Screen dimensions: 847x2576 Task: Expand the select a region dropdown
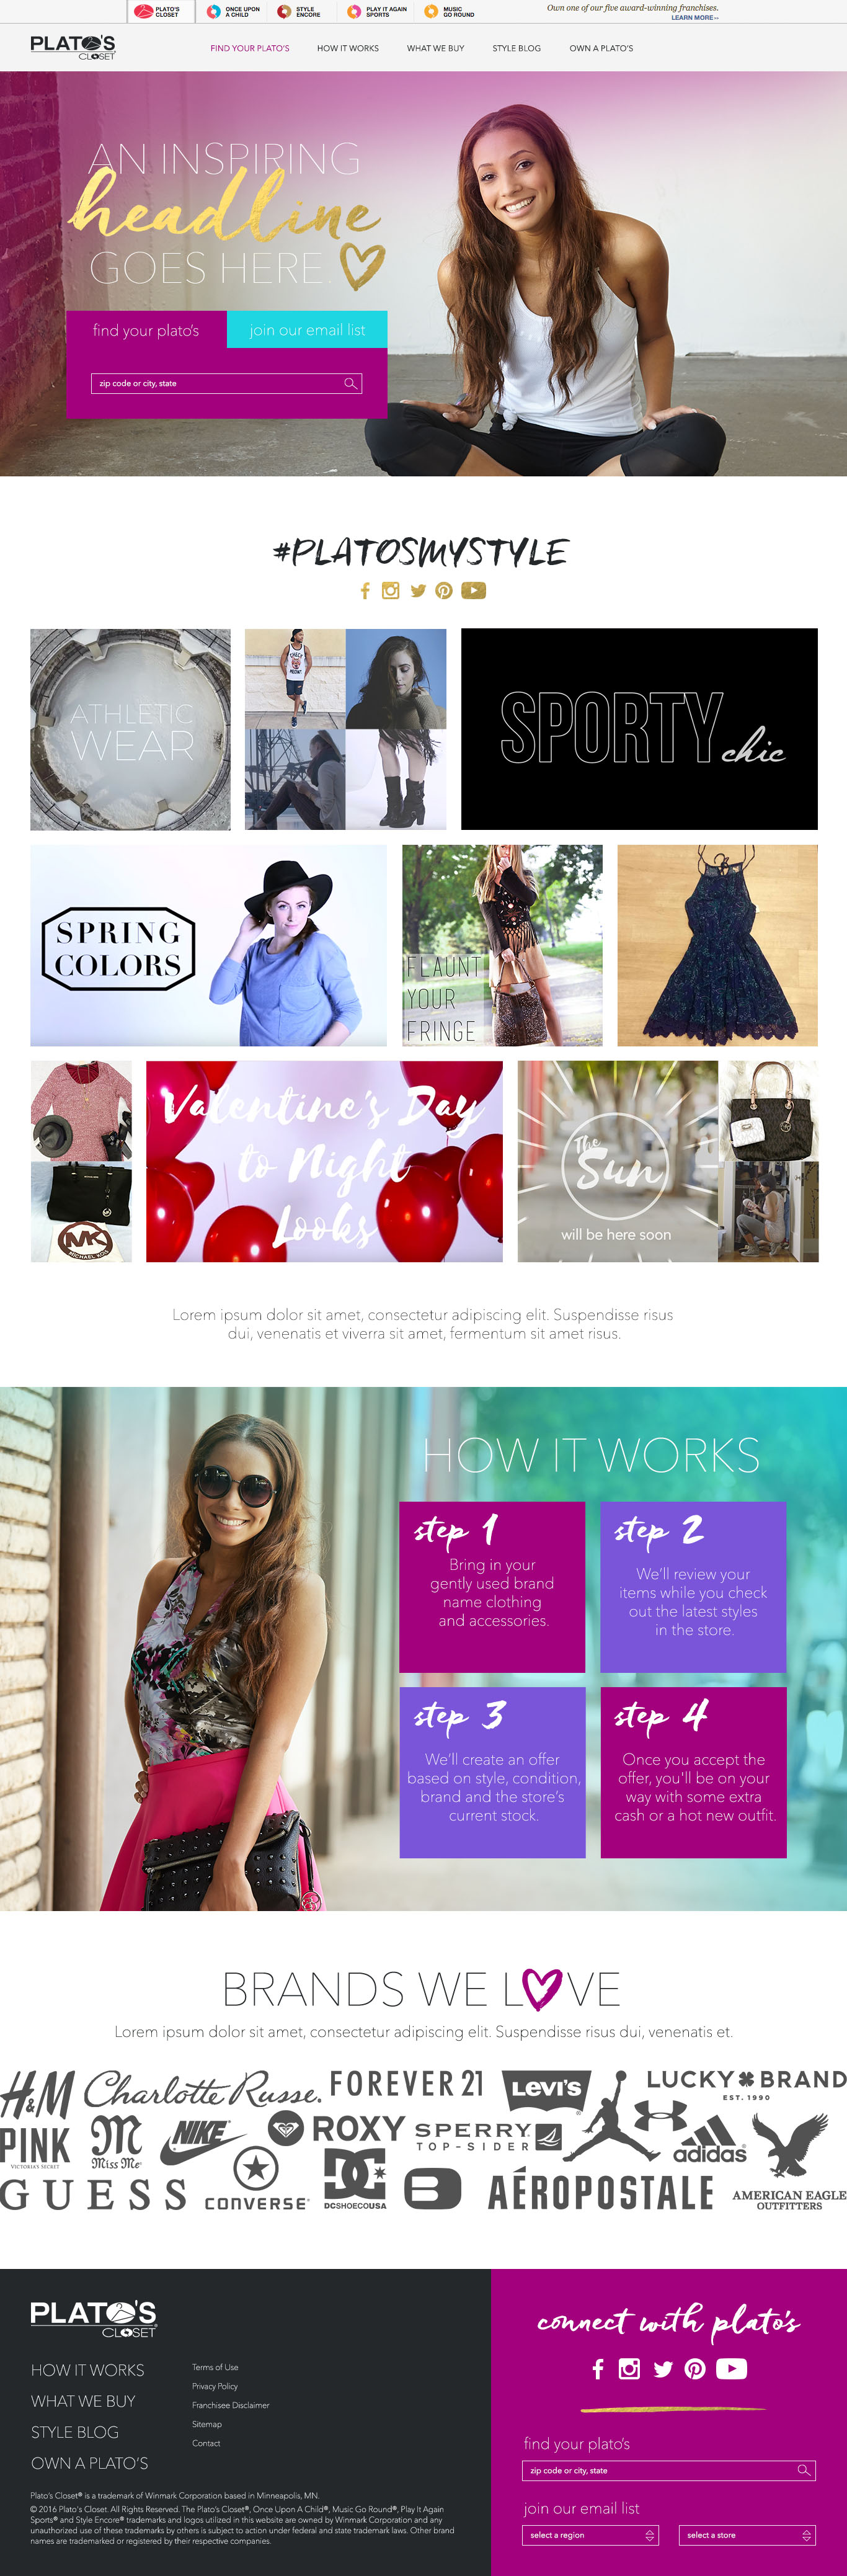[x=590, y=2535]
